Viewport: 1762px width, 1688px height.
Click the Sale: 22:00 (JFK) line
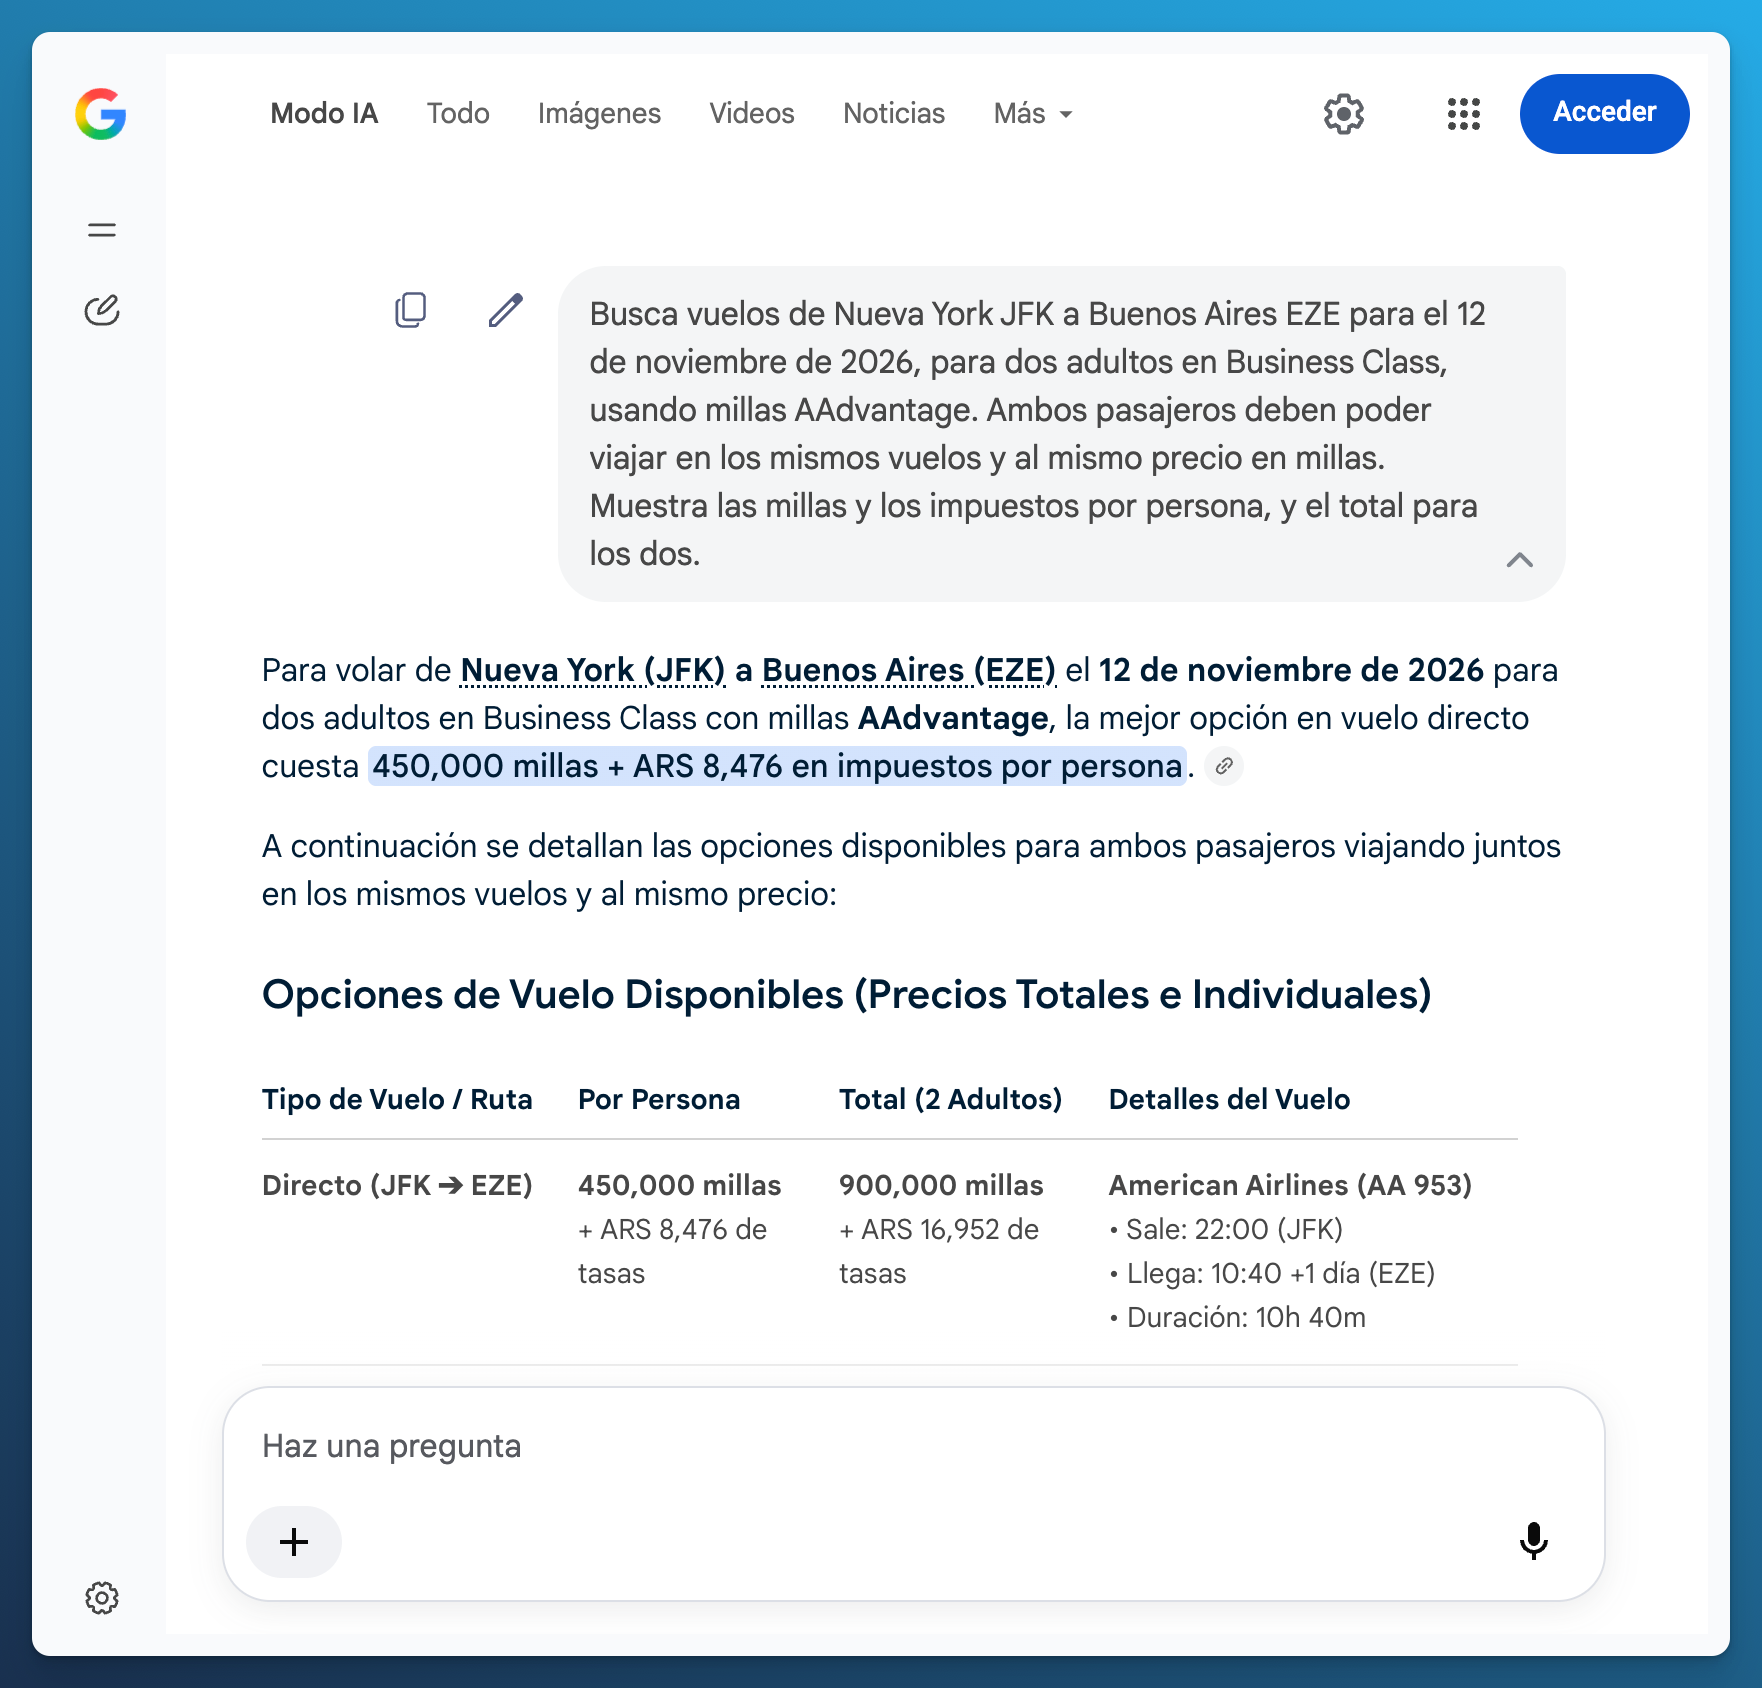(1226, 1229)
